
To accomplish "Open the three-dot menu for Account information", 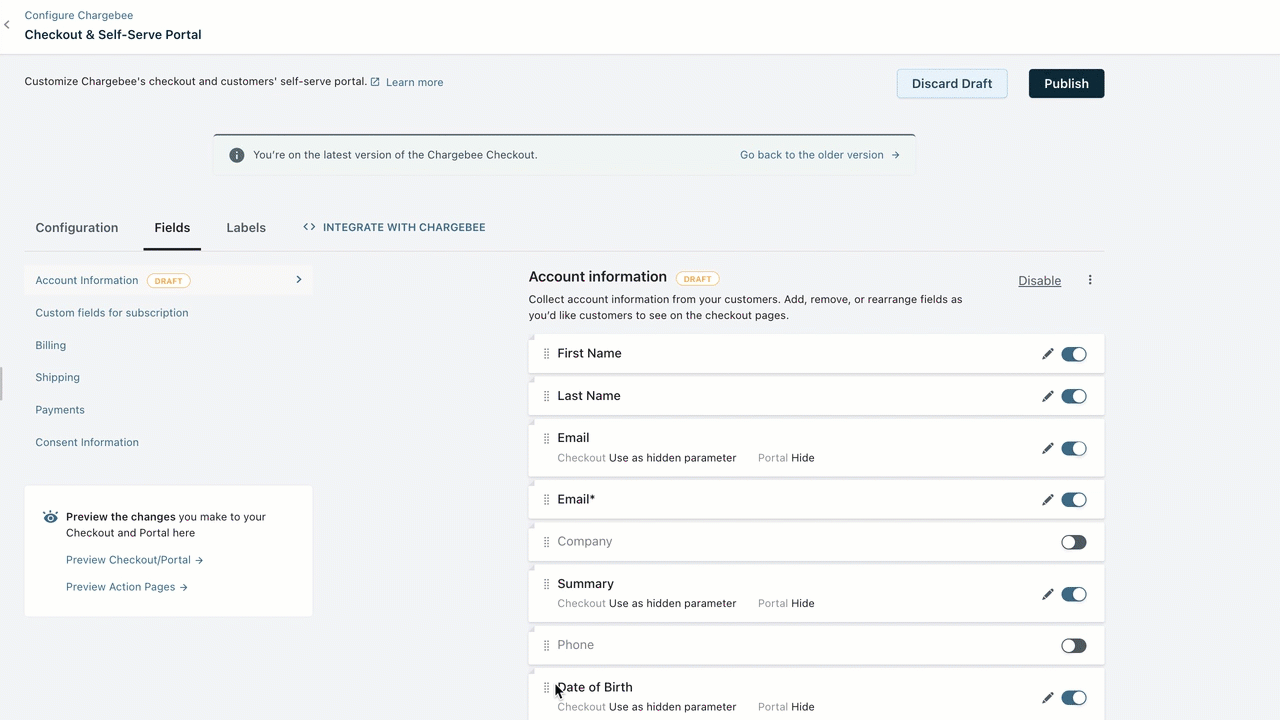I will point(1090,281).
